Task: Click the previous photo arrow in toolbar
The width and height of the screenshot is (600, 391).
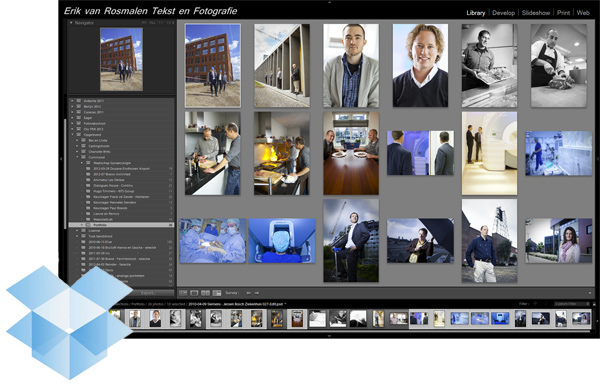Action: coord(248,293)
